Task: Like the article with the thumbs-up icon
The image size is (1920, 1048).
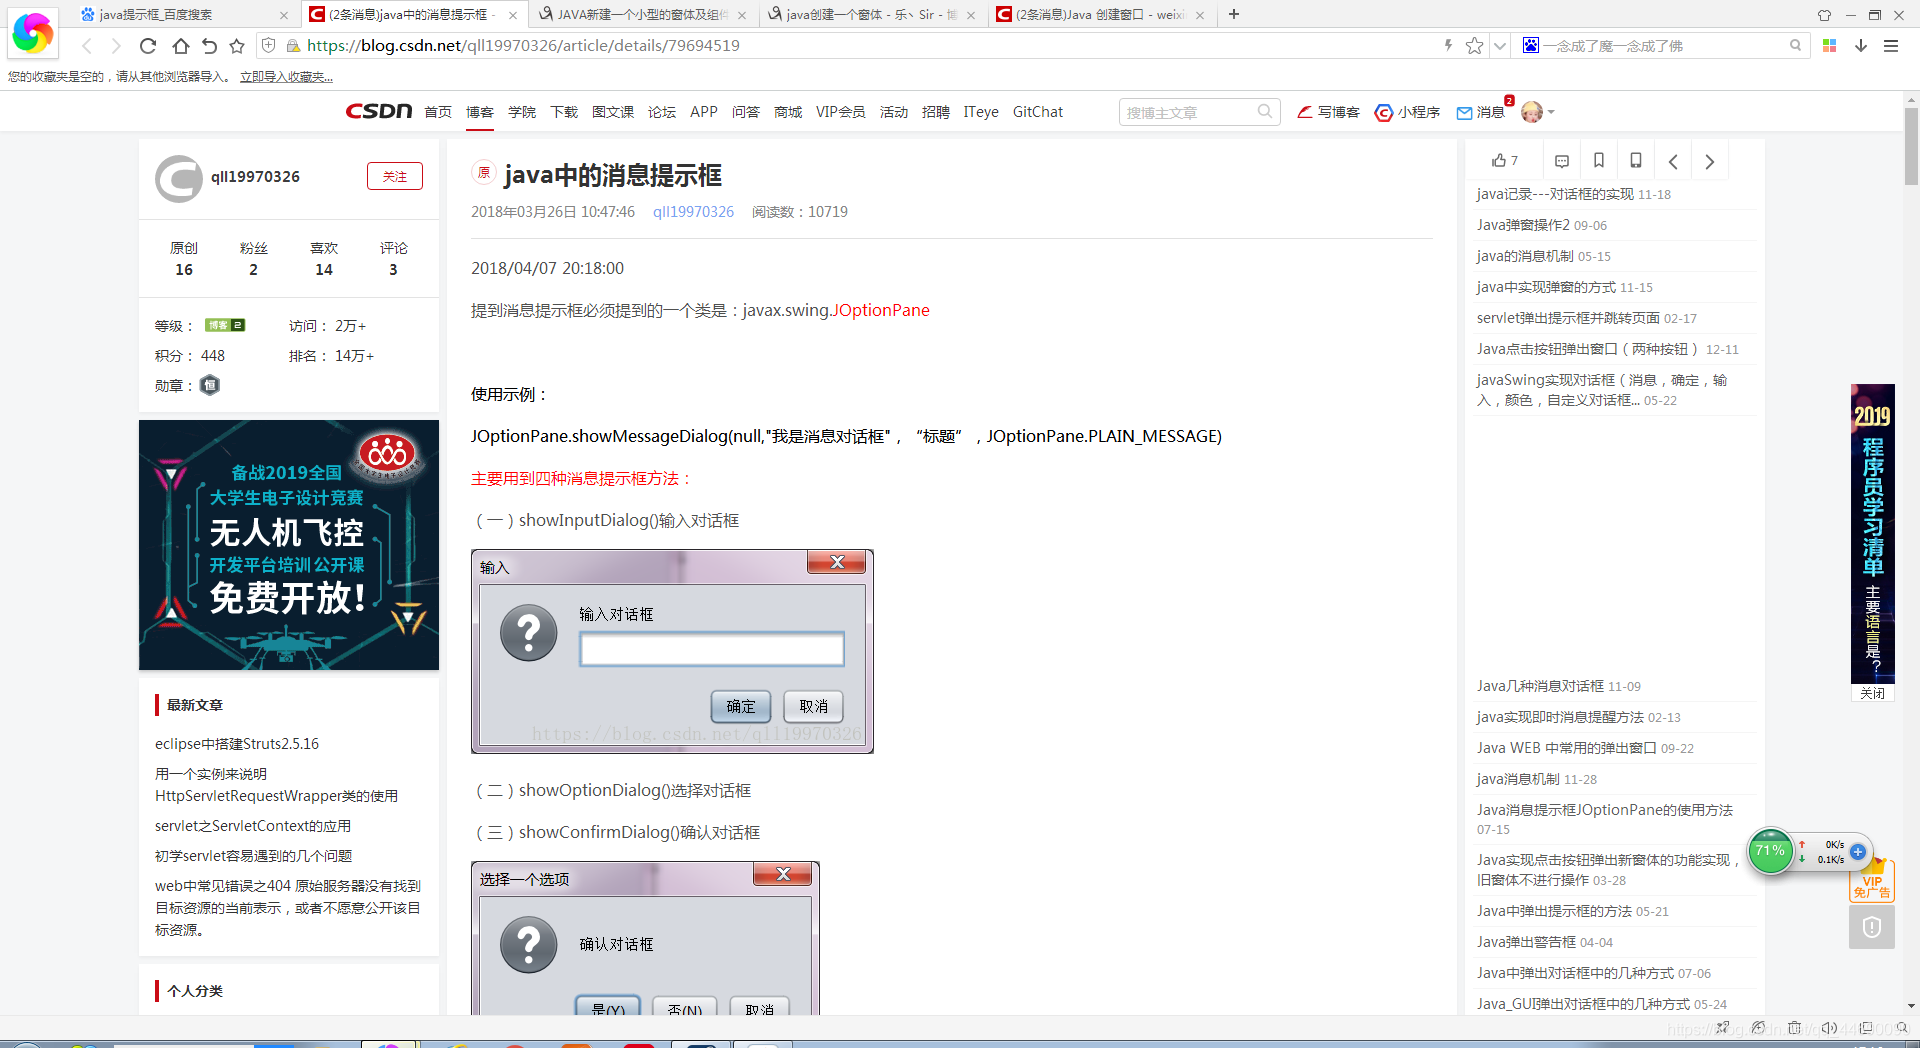Action: [x=1502, y=160]
